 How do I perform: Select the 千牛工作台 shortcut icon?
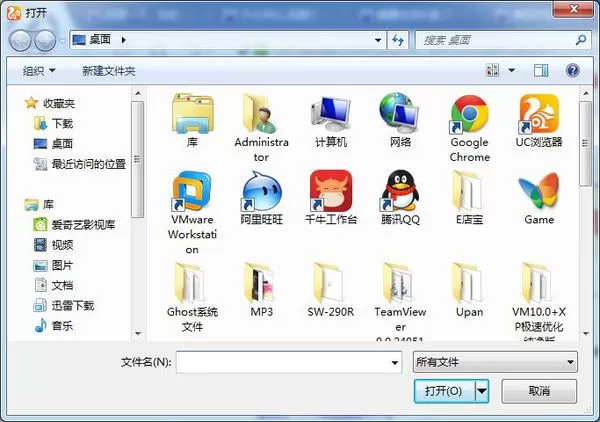click(x=331, y=191)
